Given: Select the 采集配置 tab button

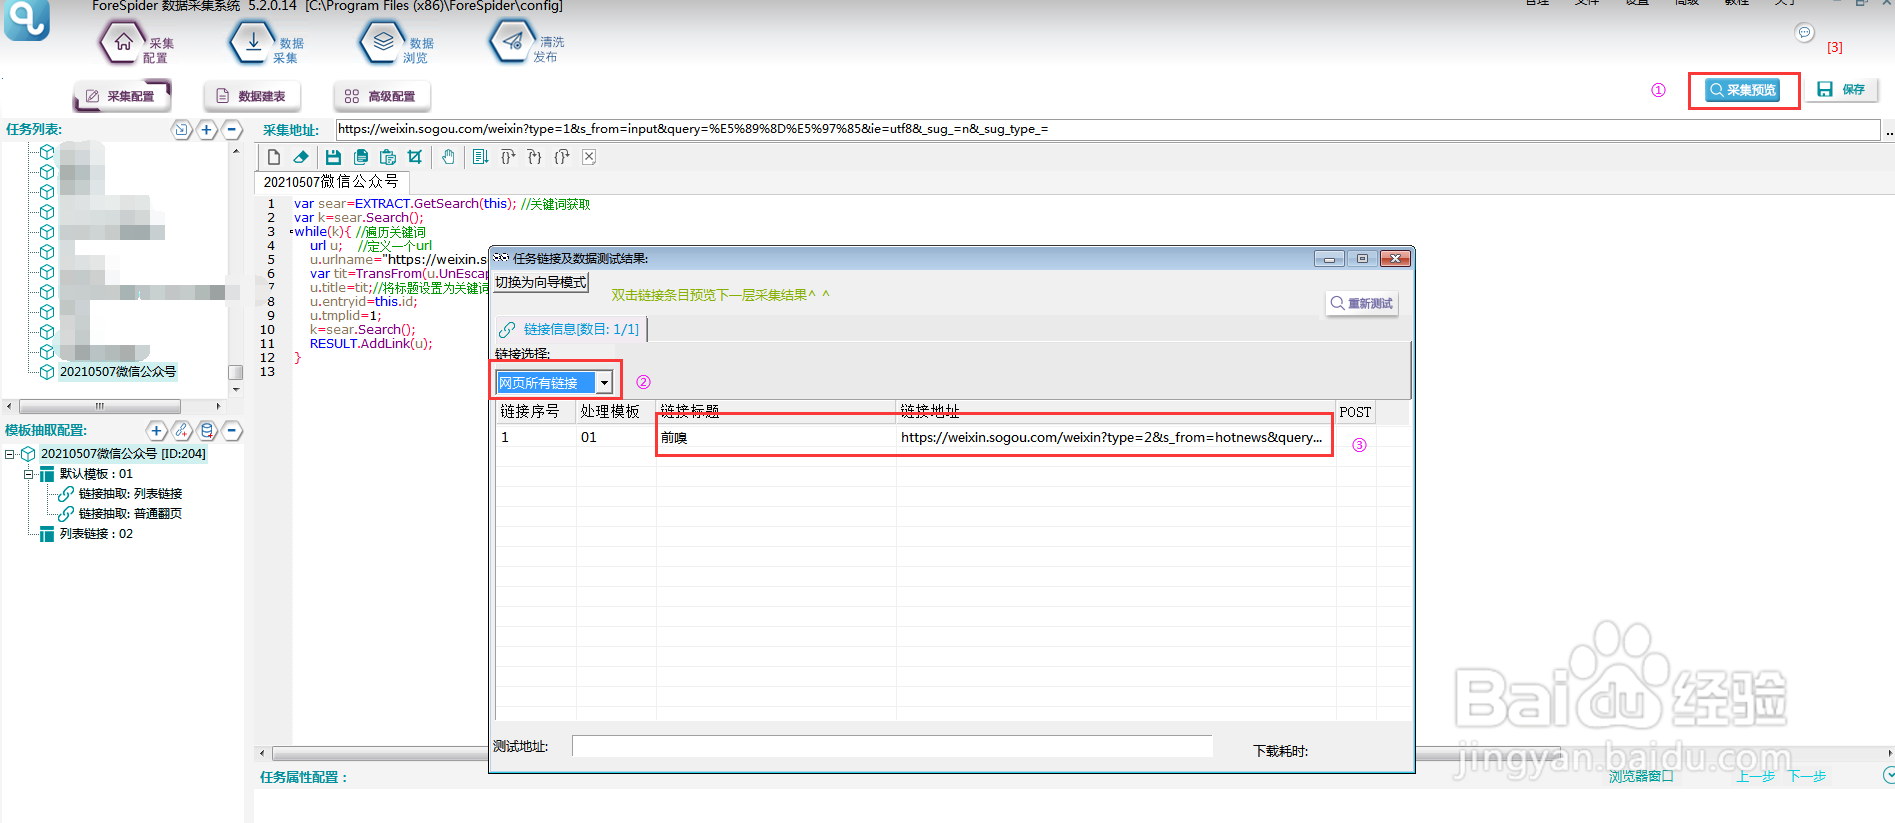Looking at the screenshot, I should [x=122, y=96].
